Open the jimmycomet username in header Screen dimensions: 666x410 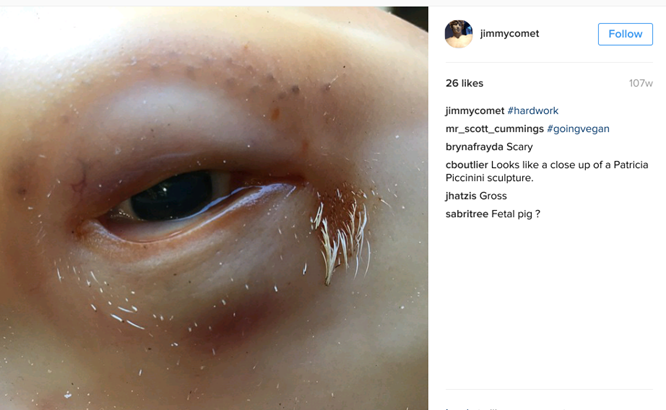[x=509, y=34]
